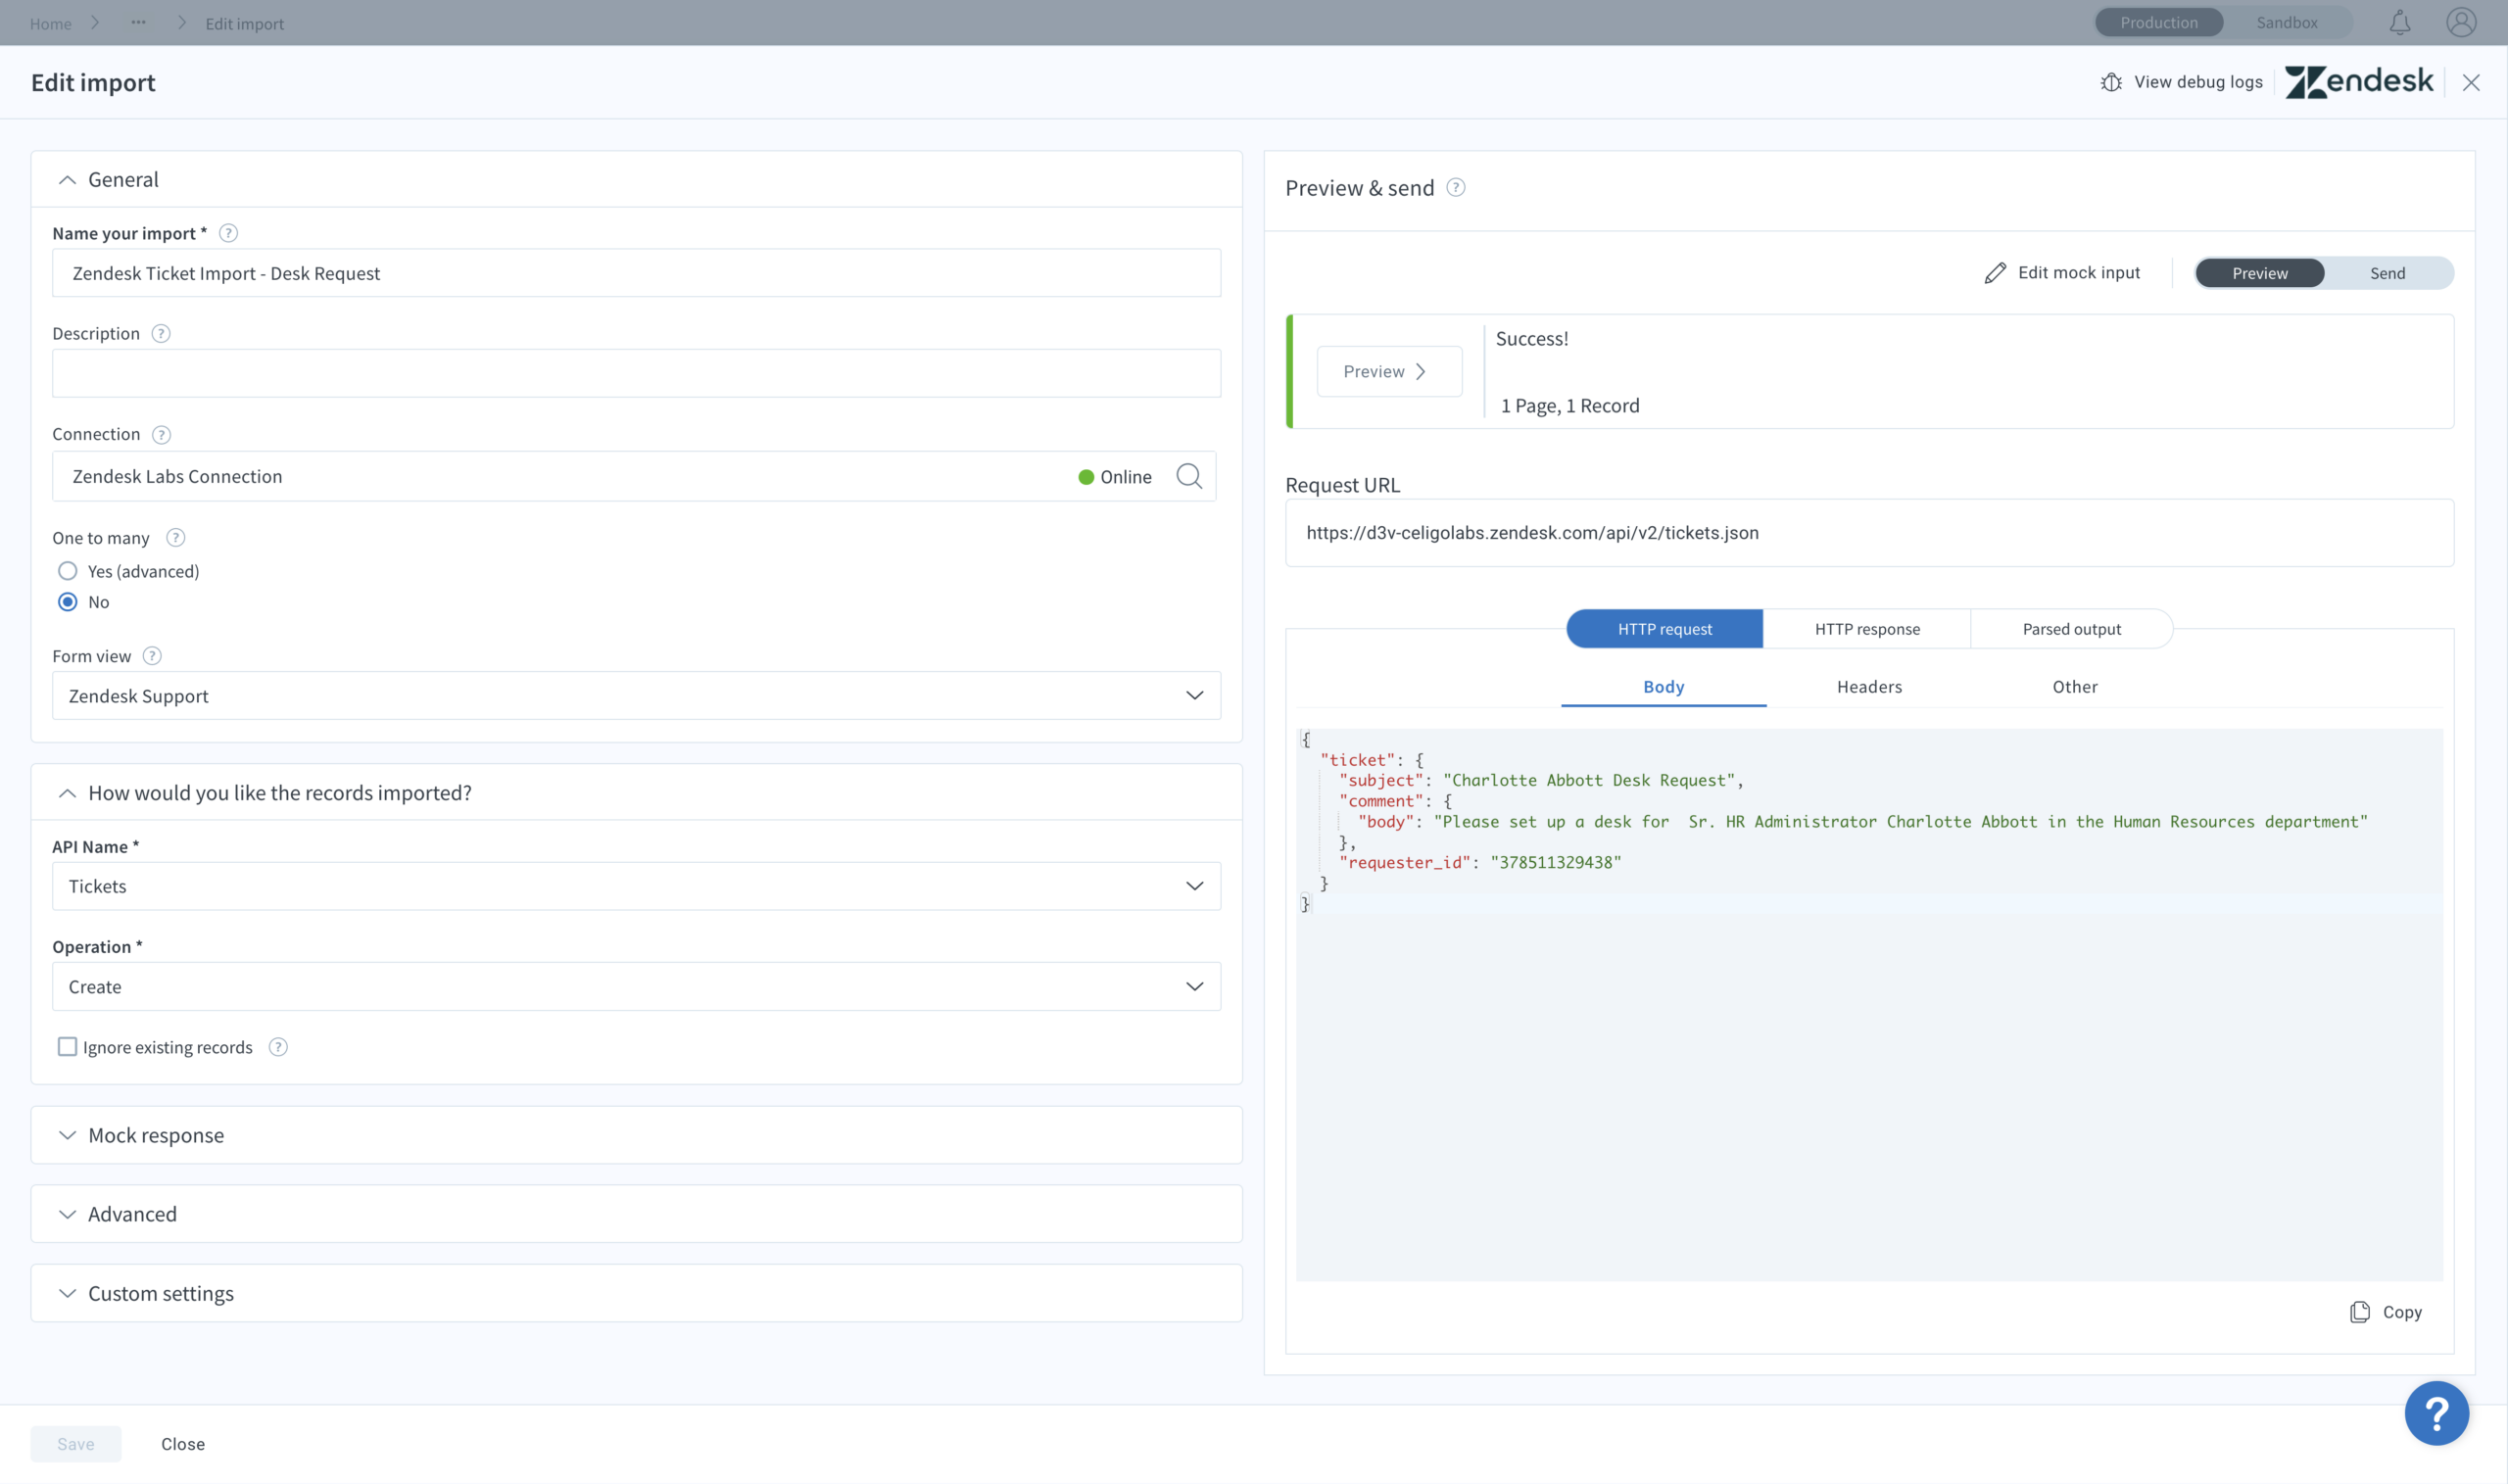The width and height of the screenshot is (2508, 1484).
Task: Expand the Custom settings section
Action: 68,1293
